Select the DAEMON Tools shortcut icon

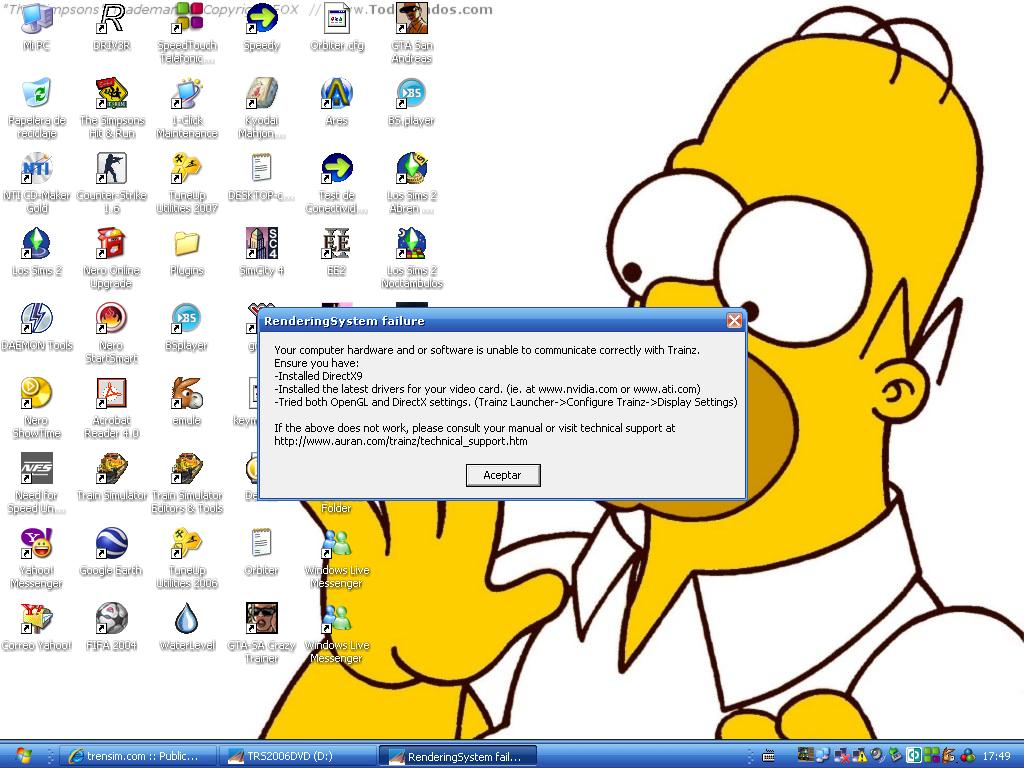(x=37, y=319)
